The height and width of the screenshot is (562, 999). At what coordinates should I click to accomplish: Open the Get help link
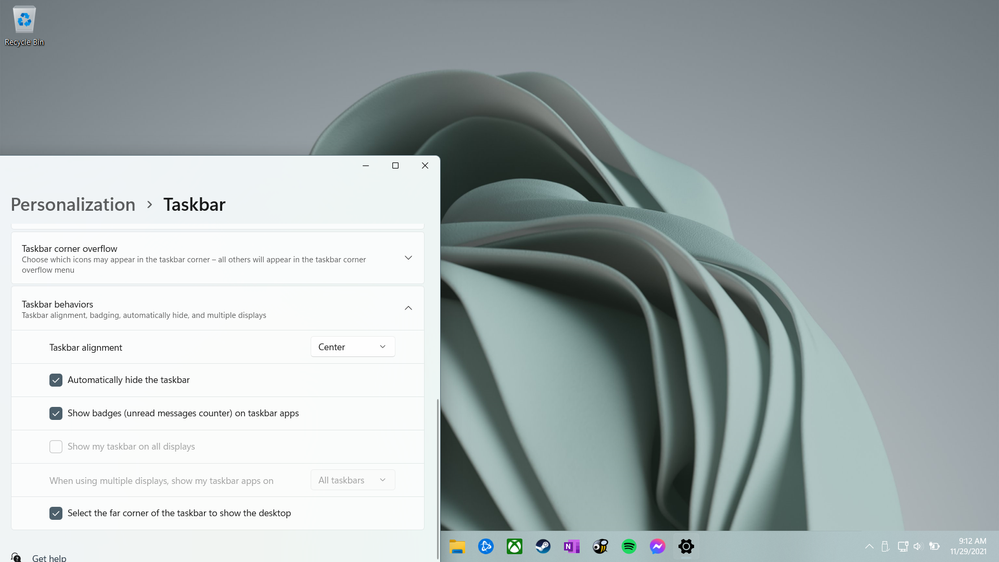tap(49, 558)
